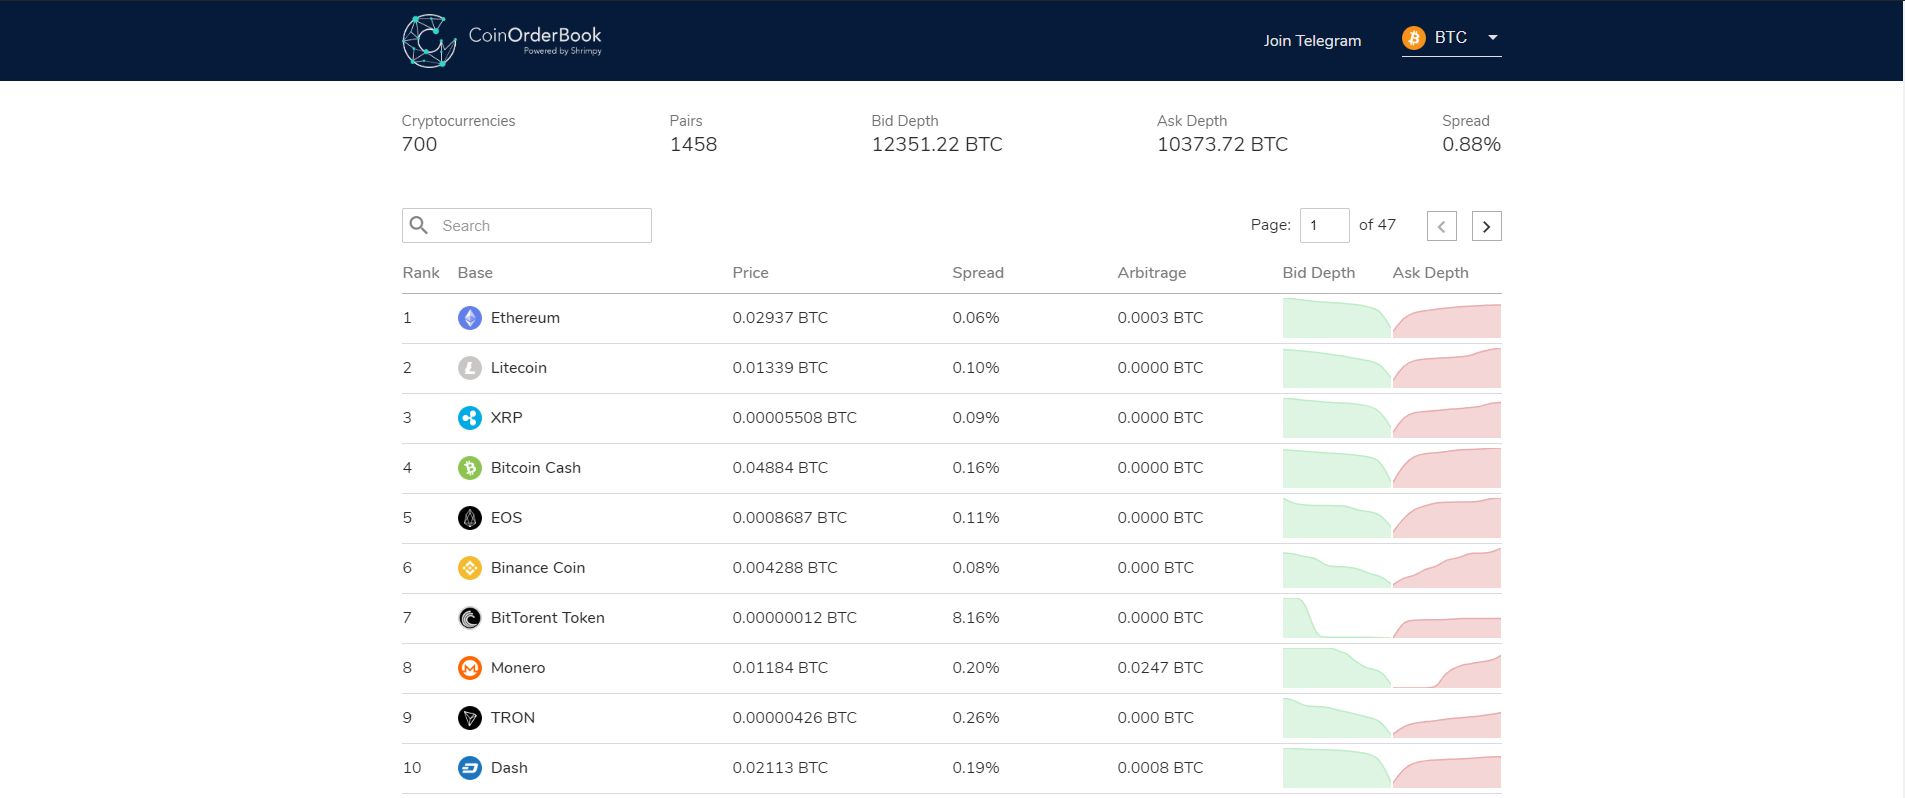1905x798 pixels.
Task: Click the Page number input
Action: (1325, 225)
